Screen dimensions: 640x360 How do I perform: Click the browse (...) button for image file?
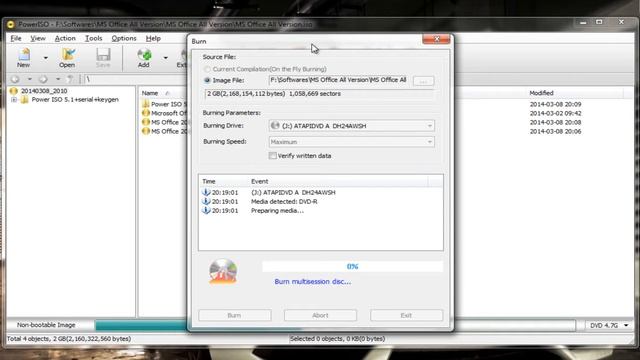click(423, 81)
